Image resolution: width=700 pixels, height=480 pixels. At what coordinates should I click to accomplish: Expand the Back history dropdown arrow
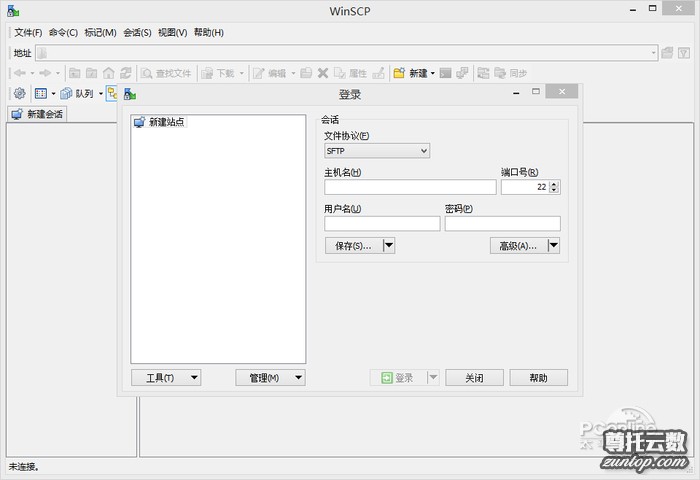32,73
